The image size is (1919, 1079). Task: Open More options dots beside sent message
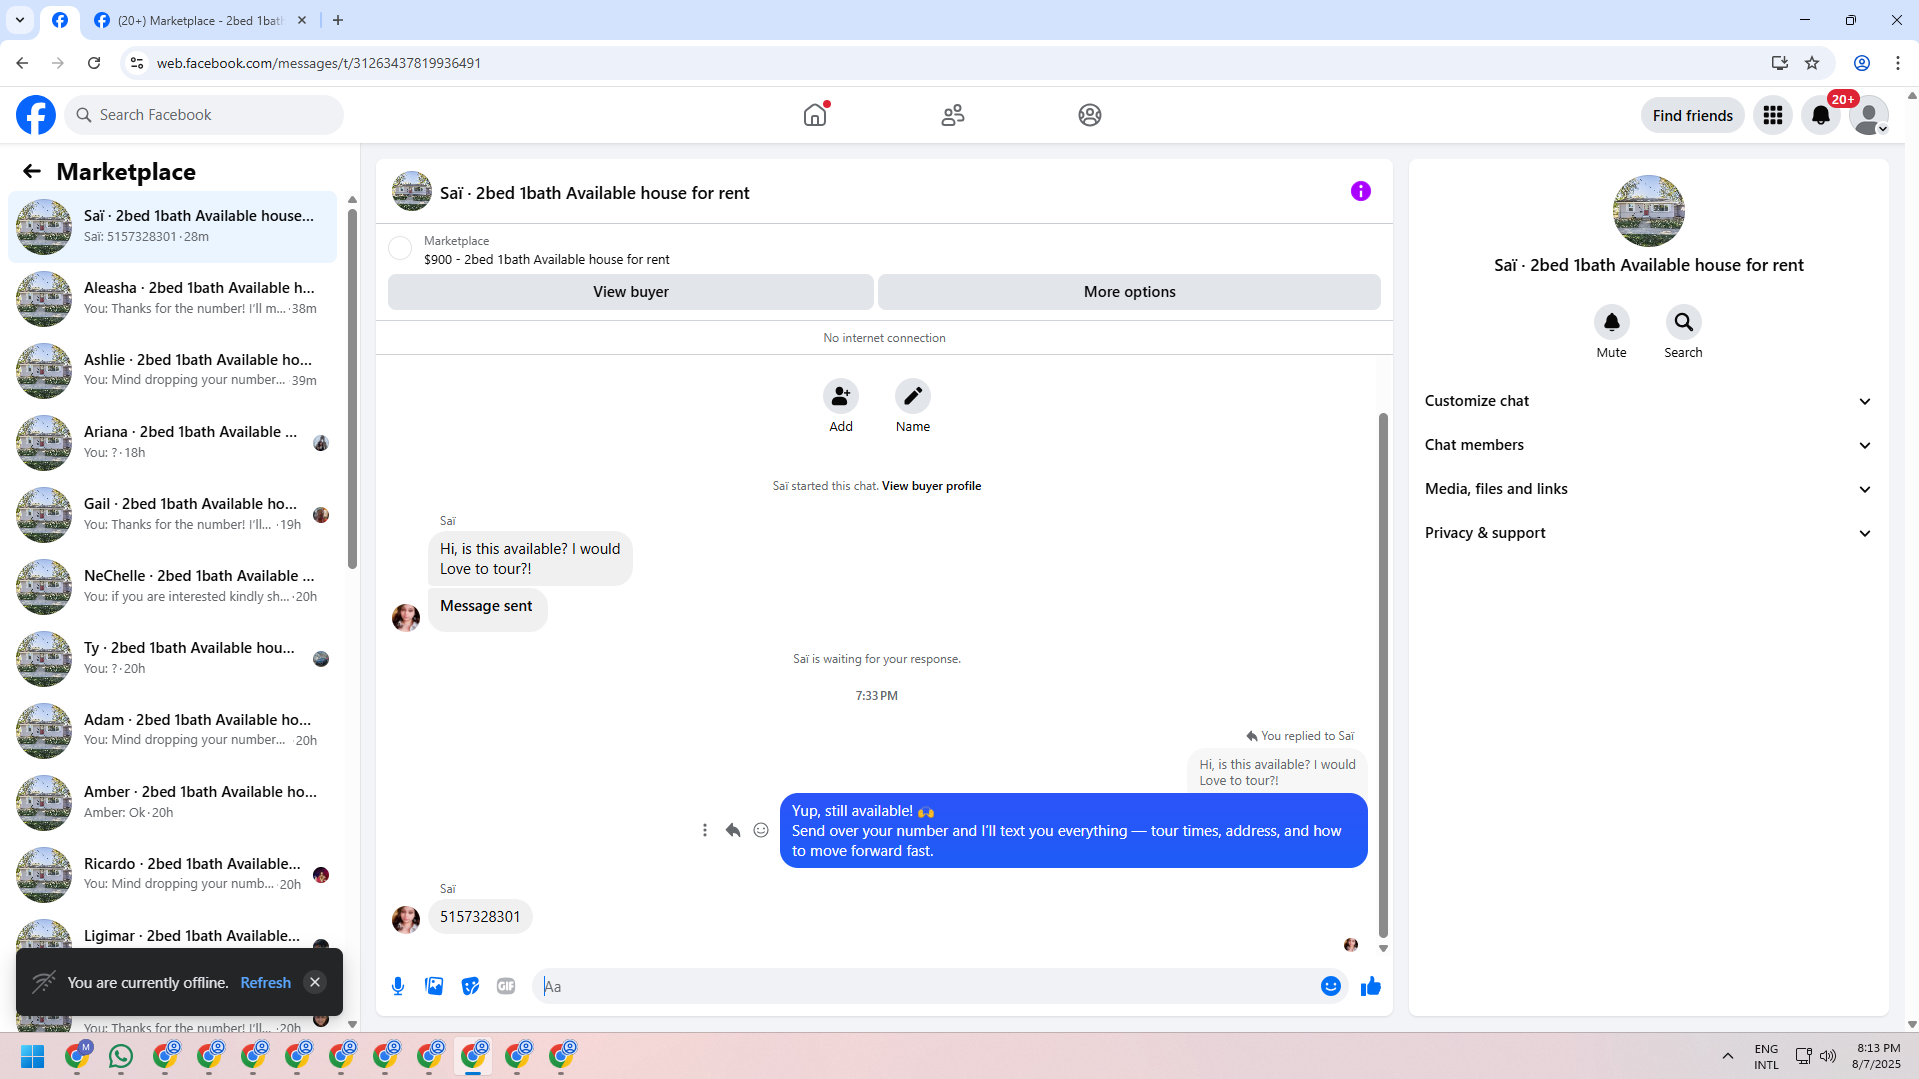tap(705, 830)
